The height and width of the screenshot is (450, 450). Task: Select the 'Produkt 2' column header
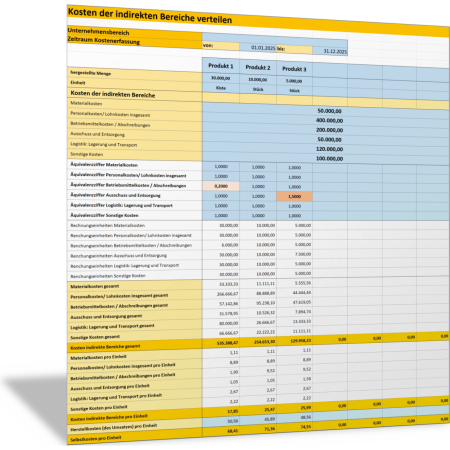point(258,67)
